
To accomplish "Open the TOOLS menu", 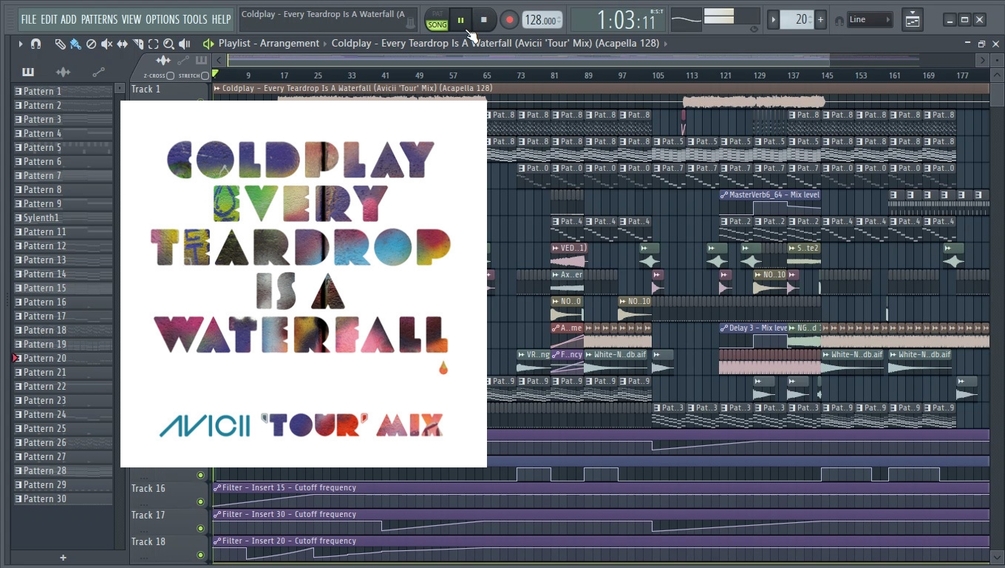I will click(x=195, y=19).
